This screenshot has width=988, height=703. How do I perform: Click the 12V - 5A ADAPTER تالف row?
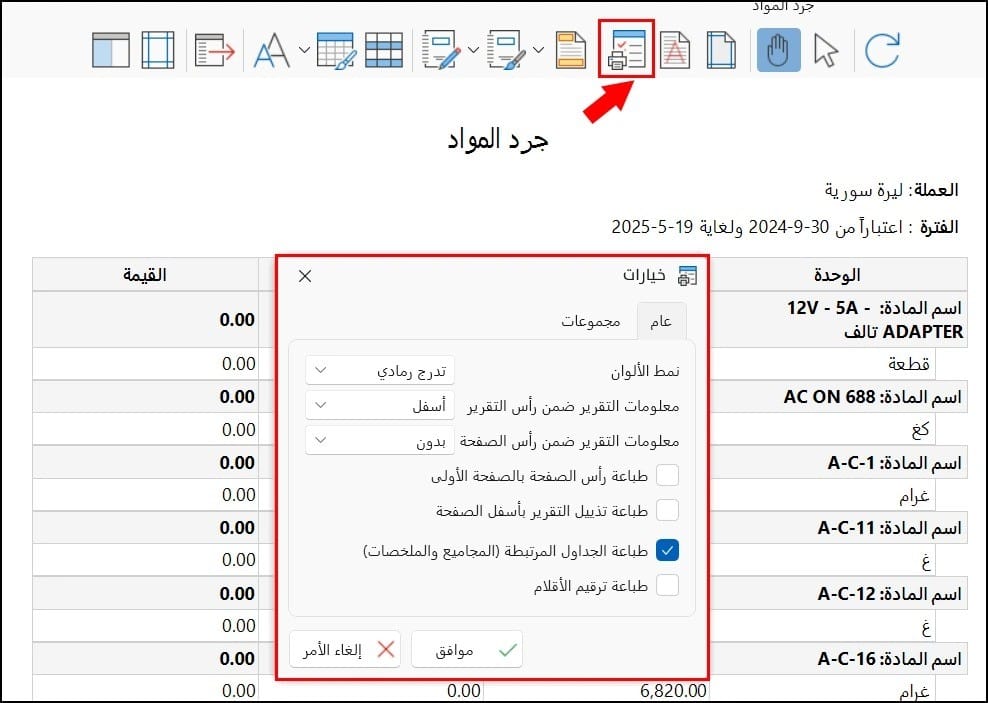click(x=837, y=319)
